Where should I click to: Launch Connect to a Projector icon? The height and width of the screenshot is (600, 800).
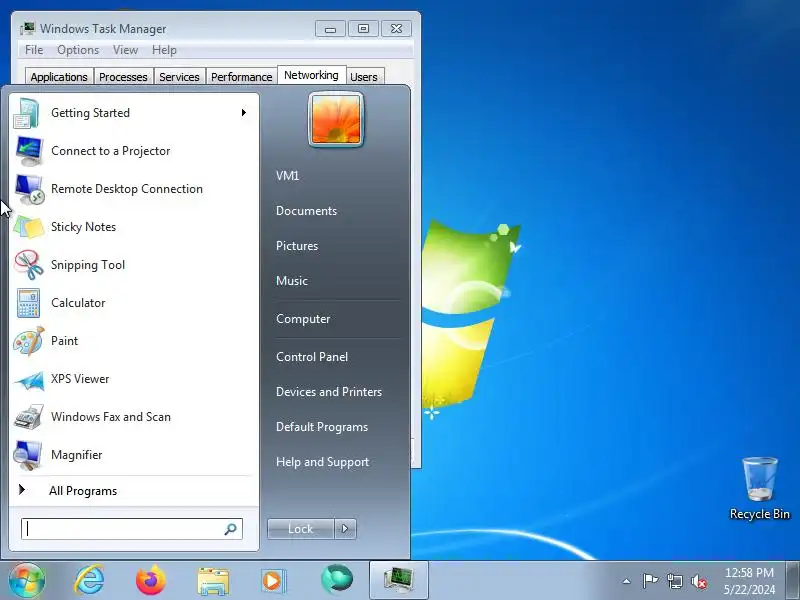point(29,151)
